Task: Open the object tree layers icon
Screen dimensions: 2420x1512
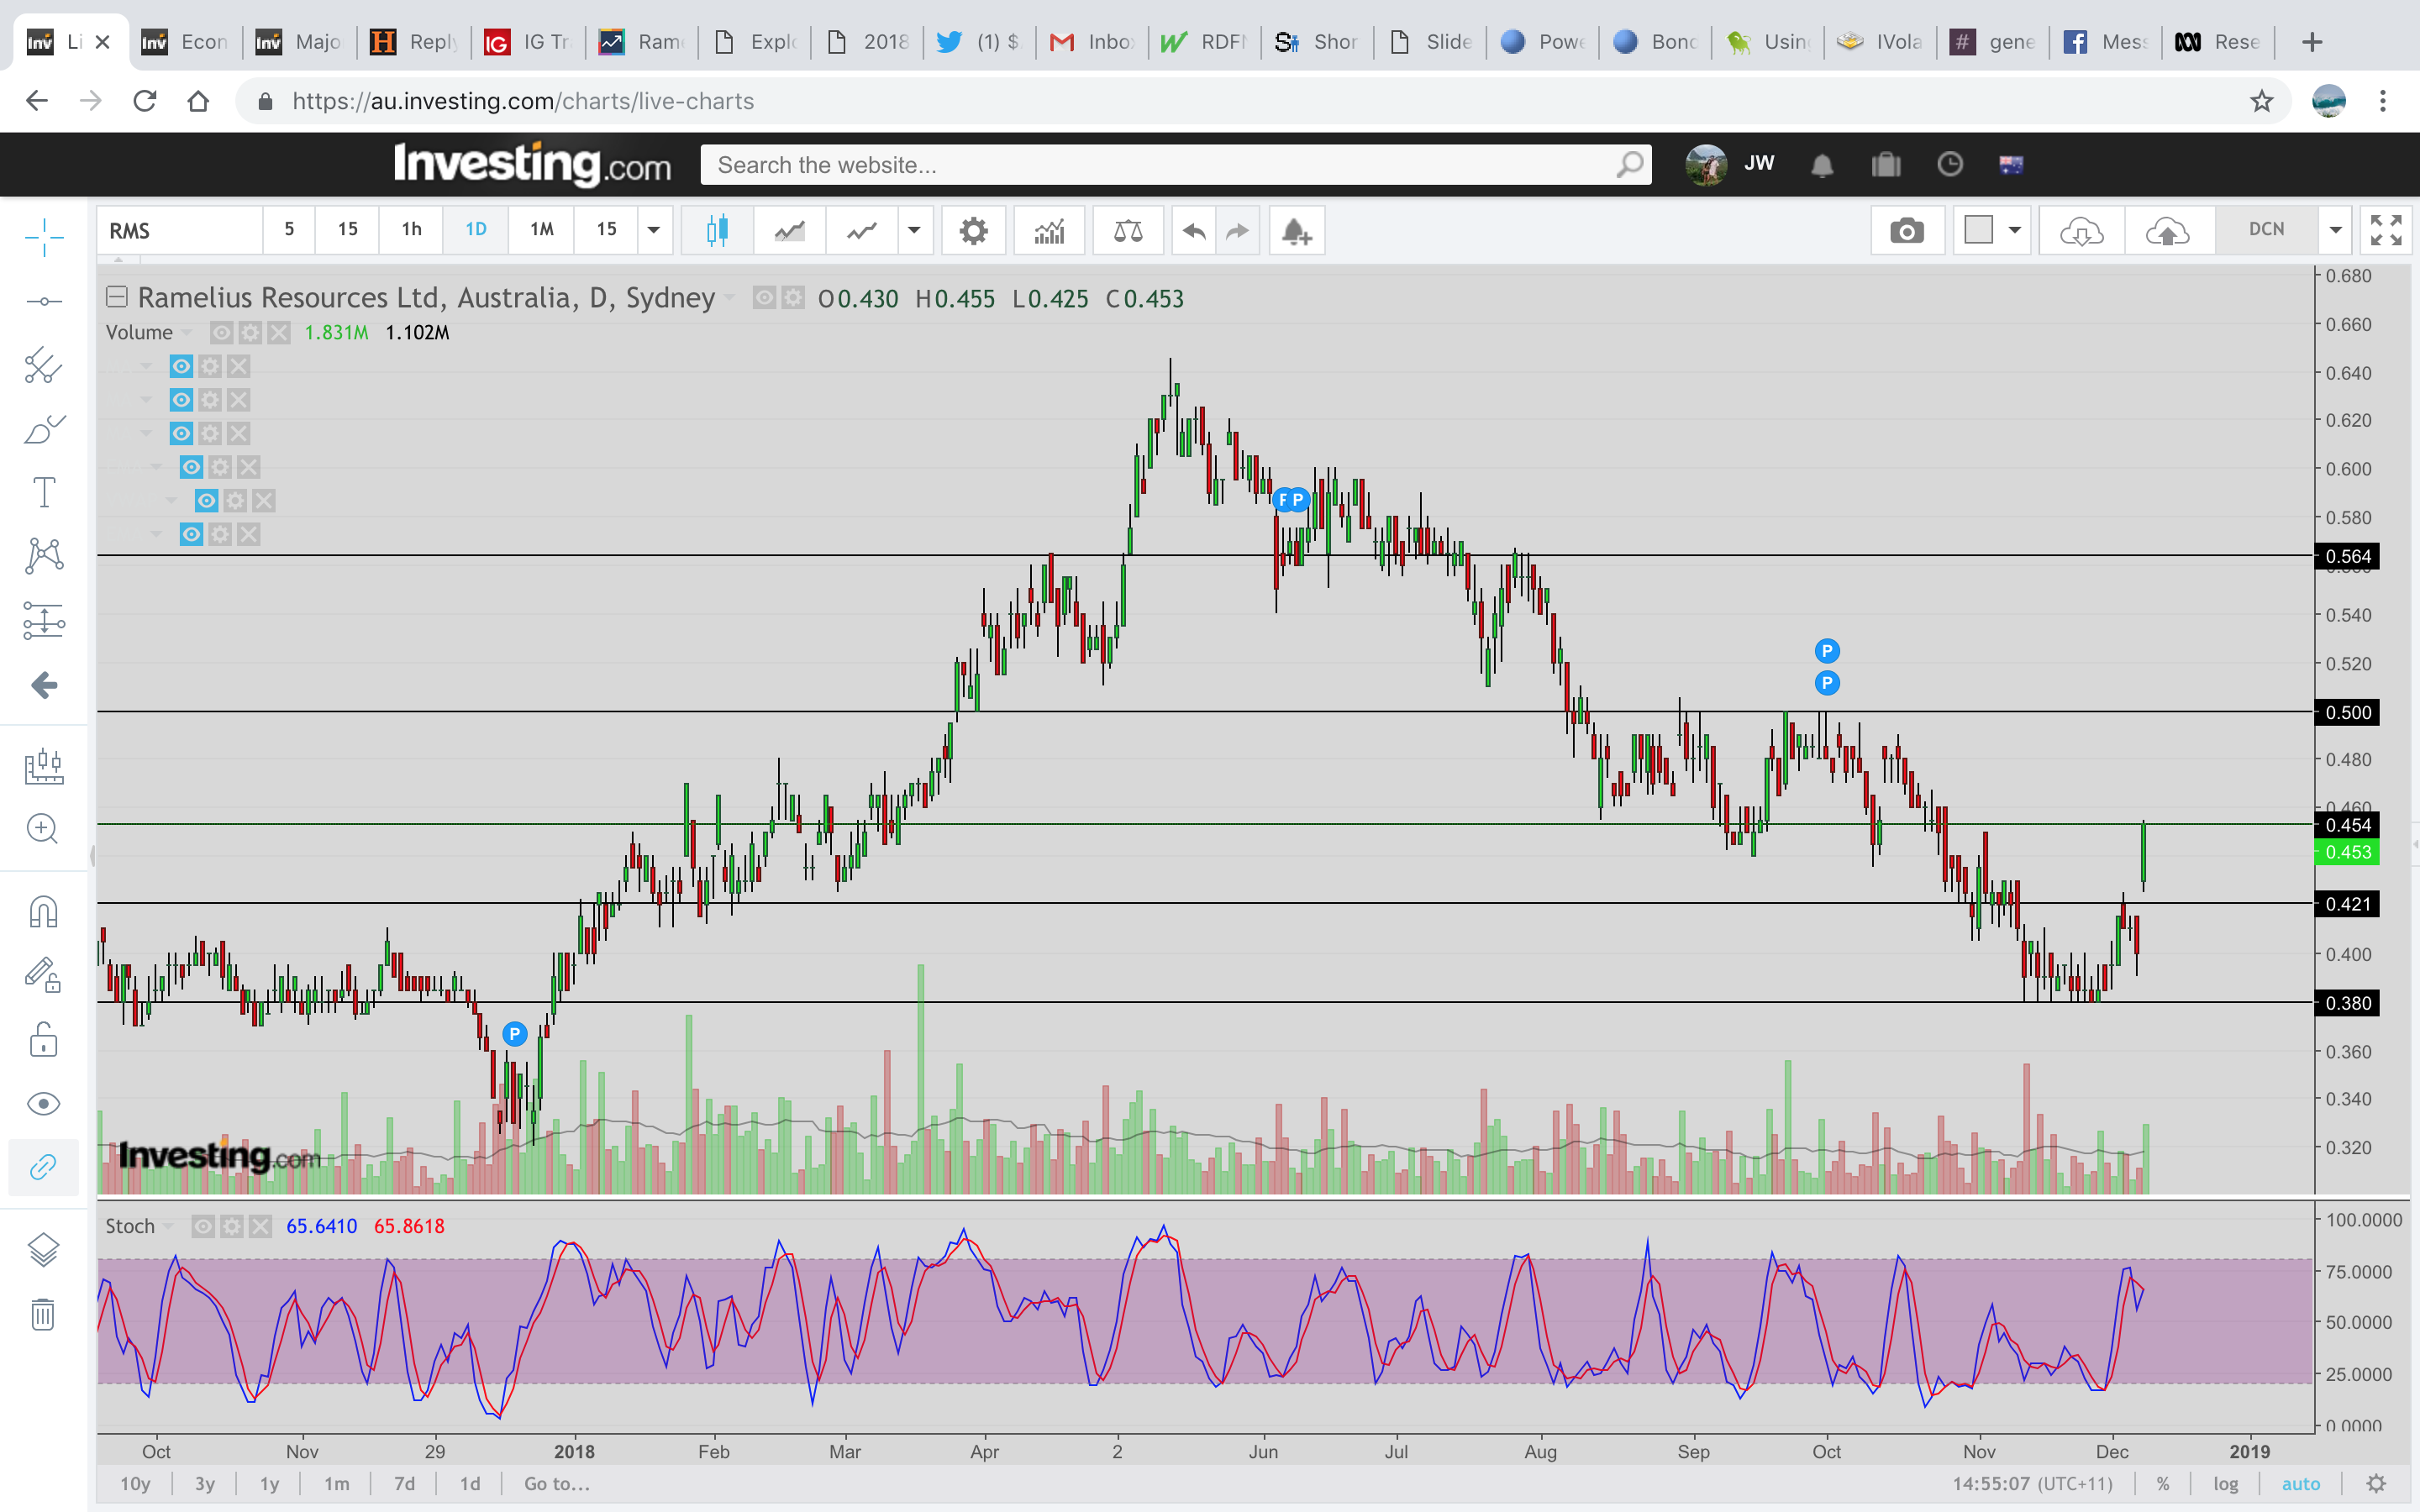Action: (x=44, y=1250)
